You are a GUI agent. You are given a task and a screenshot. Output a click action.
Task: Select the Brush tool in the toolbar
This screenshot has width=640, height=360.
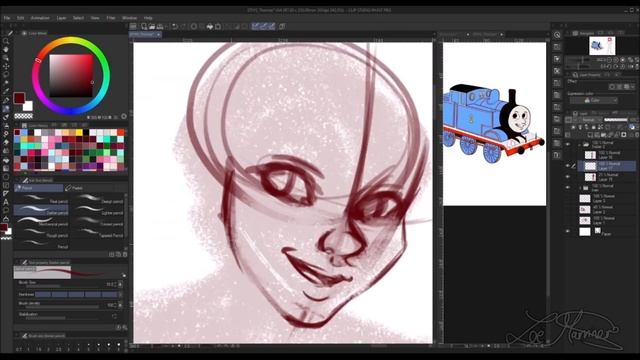pyautogui.click(x=6, y=118)
